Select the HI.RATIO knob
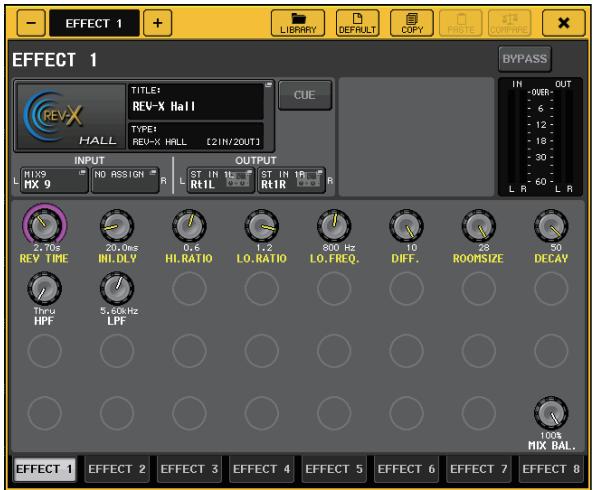Screen dimensions: 593x490 click(x=189, y=226)
